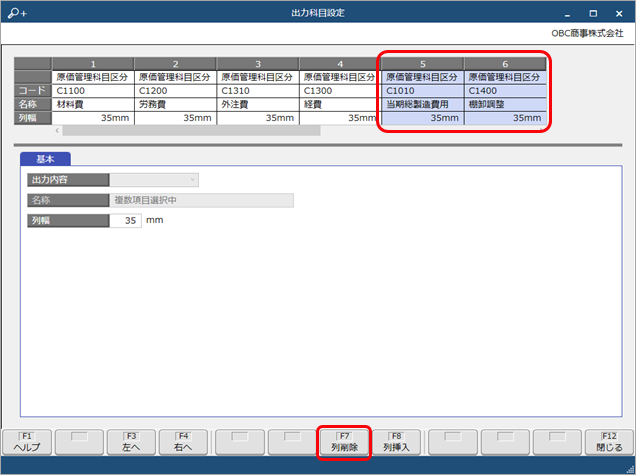Click the 当期総製造費用 name cell
Screen dimensions: 636x475
click(423, 104)
